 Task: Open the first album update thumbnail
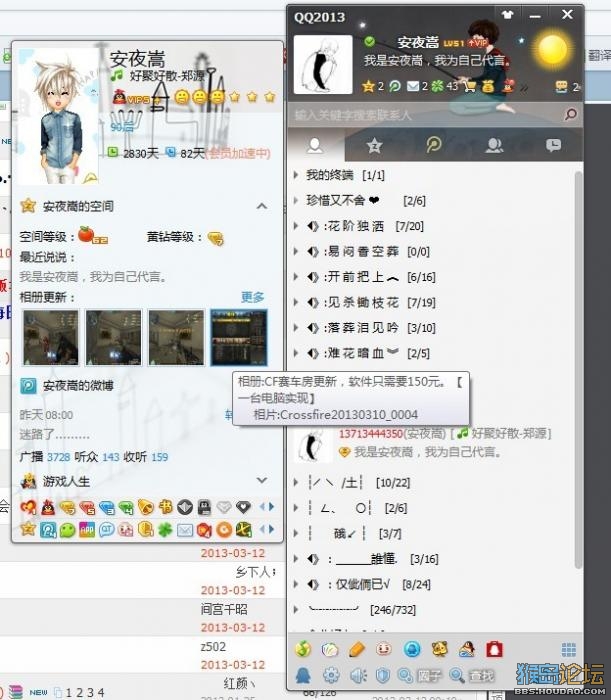(51, 338)
